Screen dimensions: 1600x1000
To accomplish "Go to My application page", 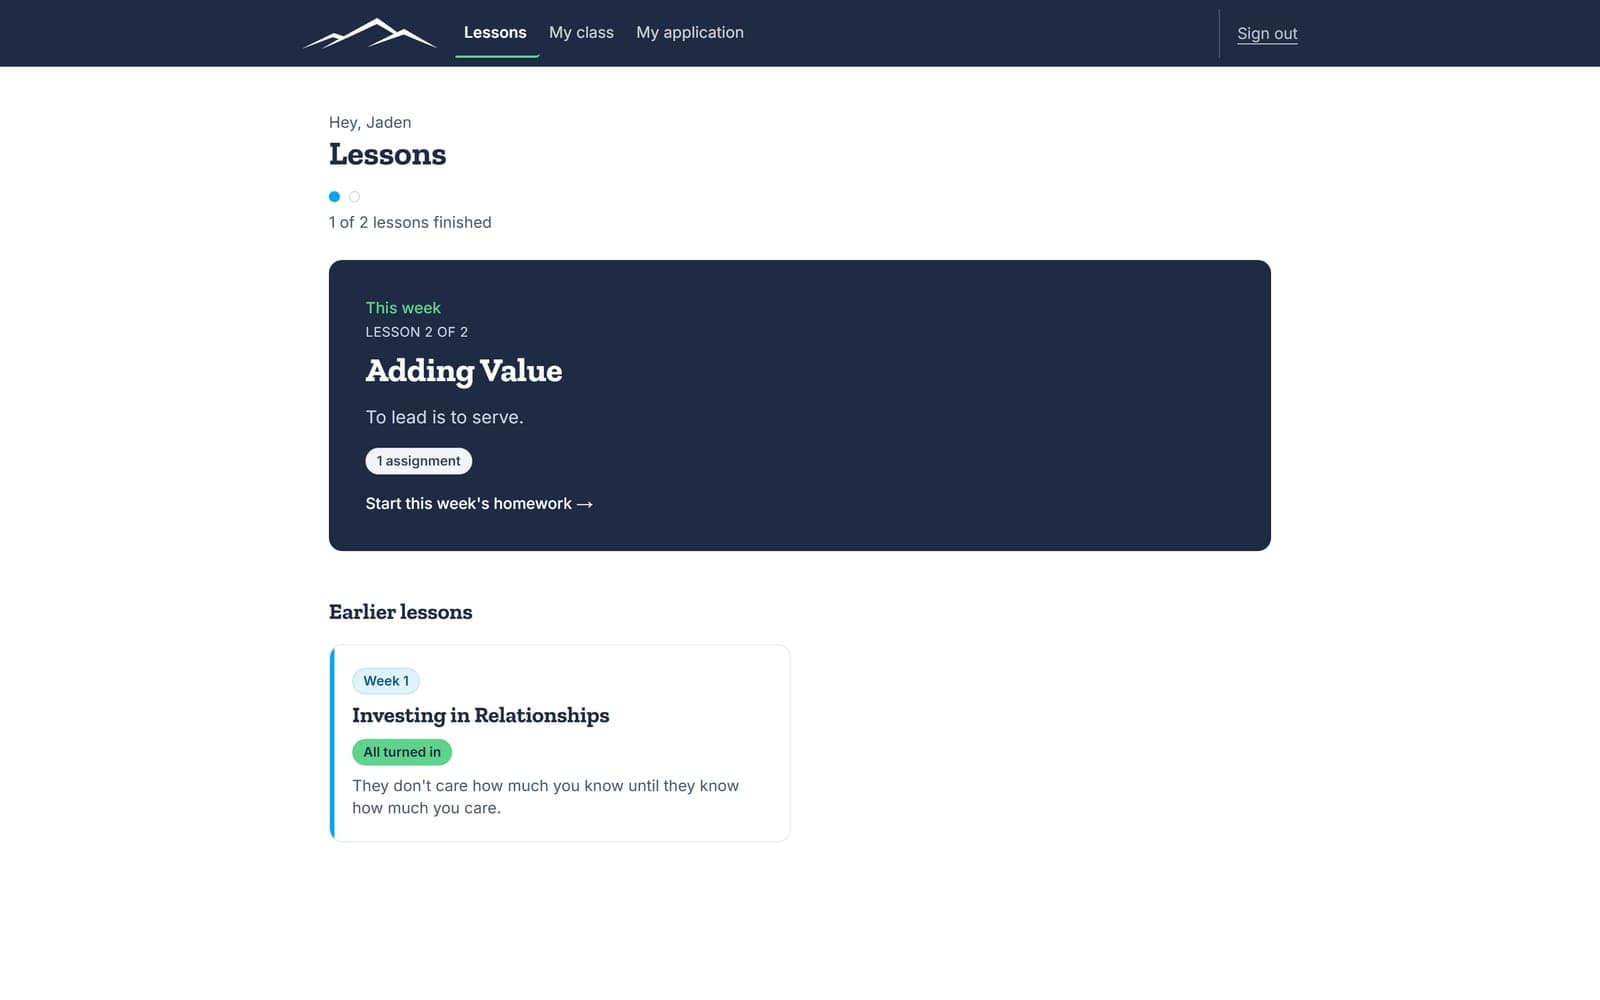I will point(690,33).
